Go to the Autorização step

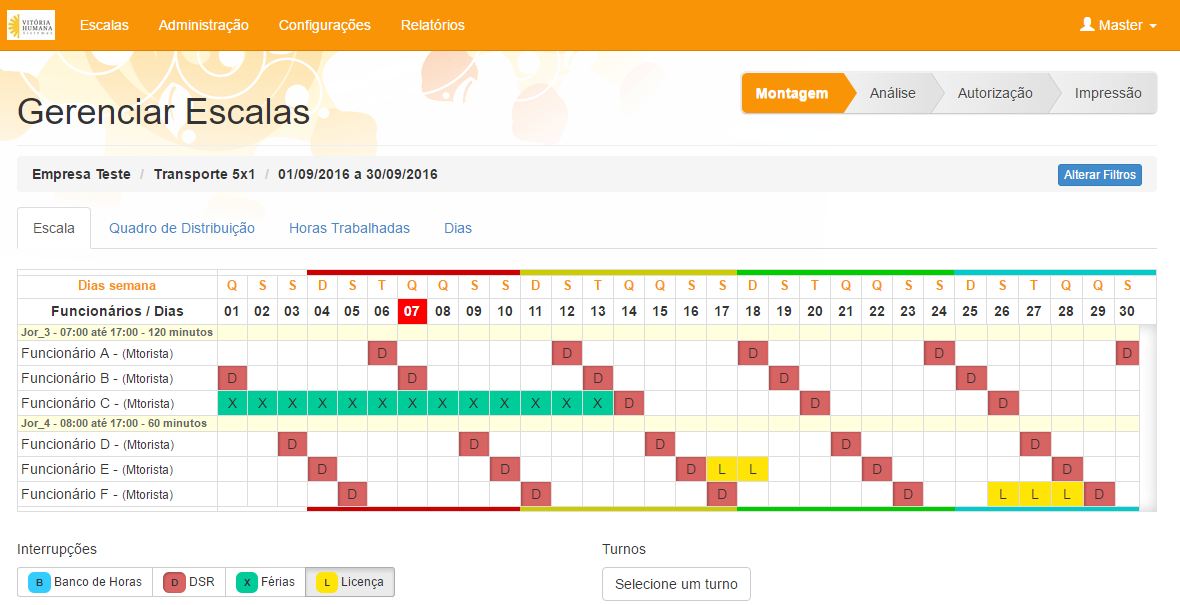click(994, 93)
